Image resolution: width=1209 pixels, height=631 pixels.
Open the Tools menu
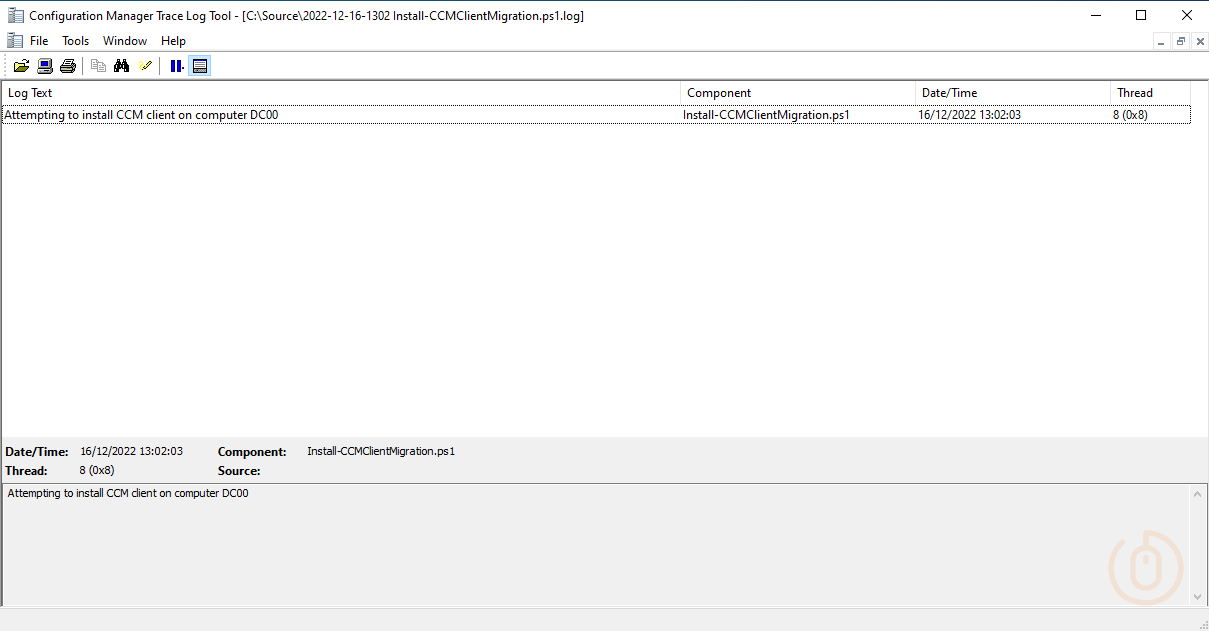(x=76, y=41)
